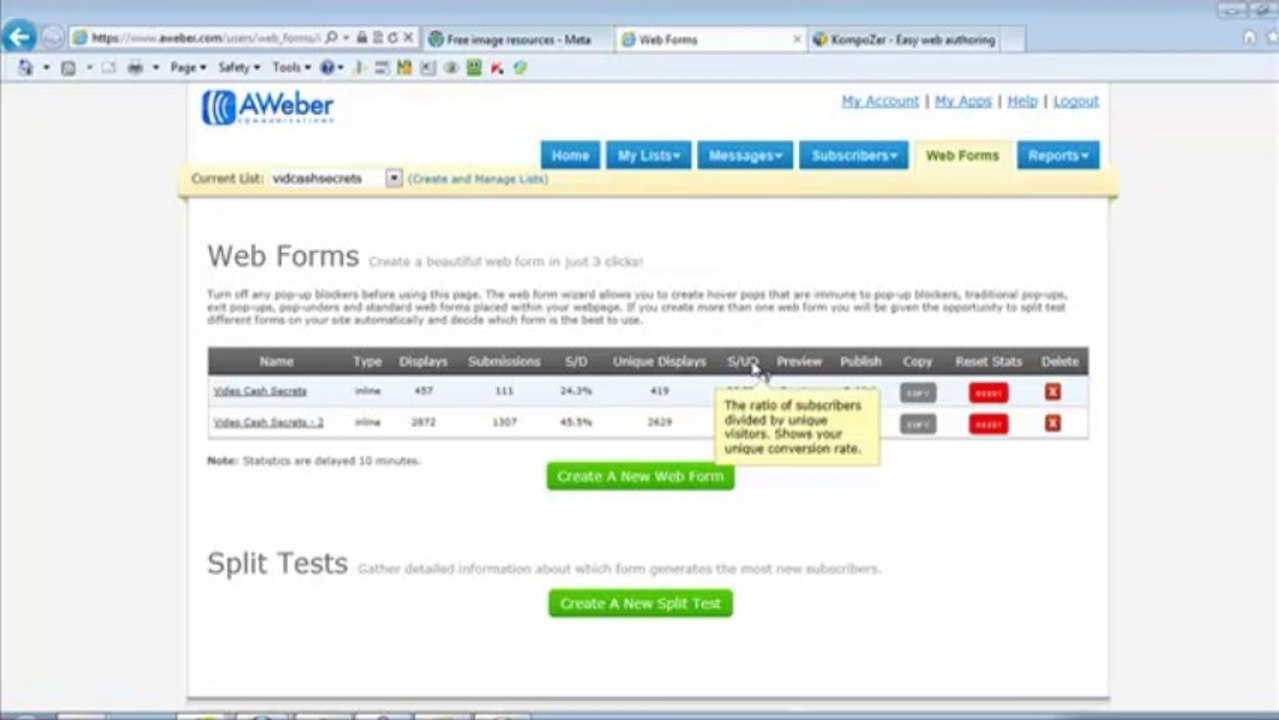Image resolution: width=1279 pixels, height=720 pixels.
Task: Close the Web Forms browser tab
Action: pos(797,39)
